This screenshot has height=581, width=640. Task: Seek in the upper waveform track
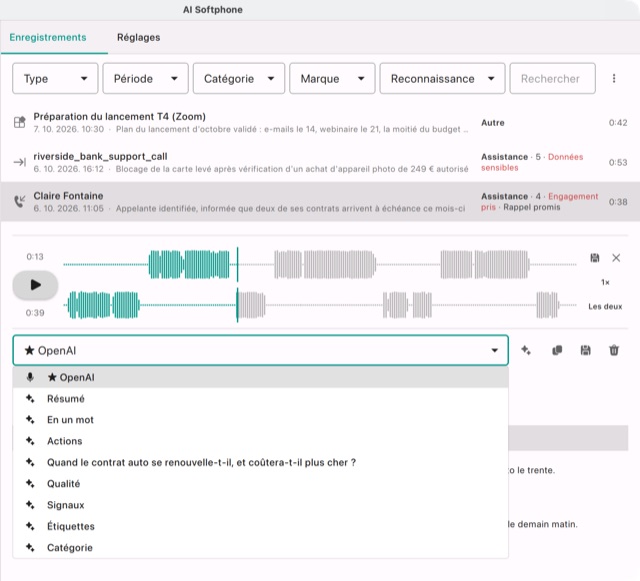click(x=320, y=265)
